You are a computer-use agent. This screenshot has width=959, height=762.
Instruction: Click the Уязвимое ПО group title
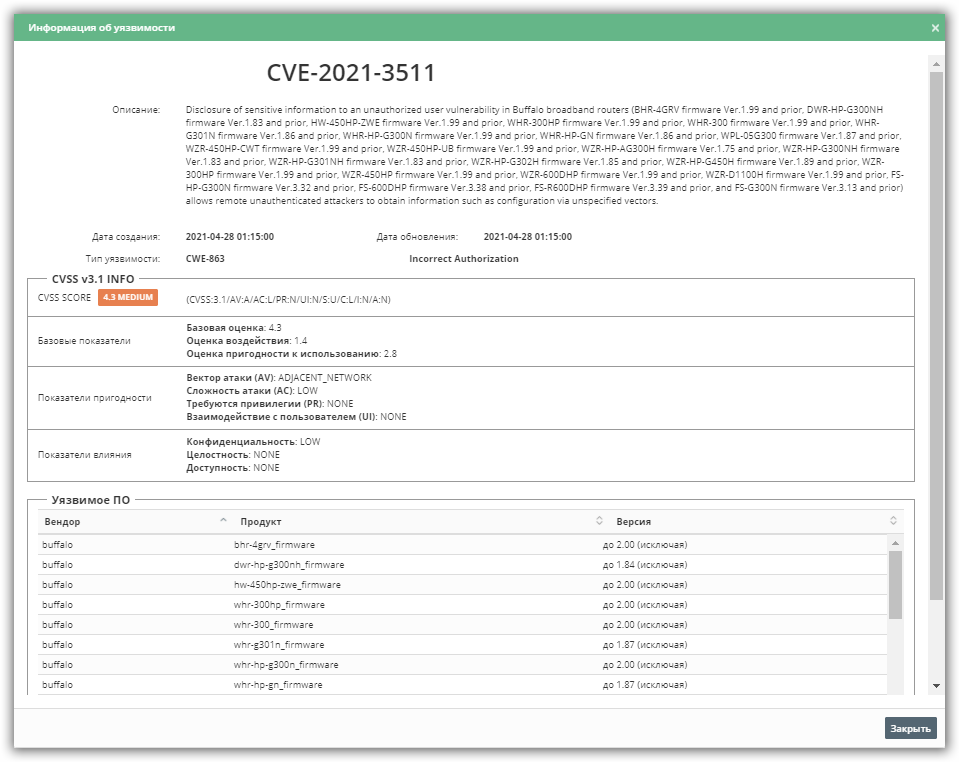coord(91,500)
